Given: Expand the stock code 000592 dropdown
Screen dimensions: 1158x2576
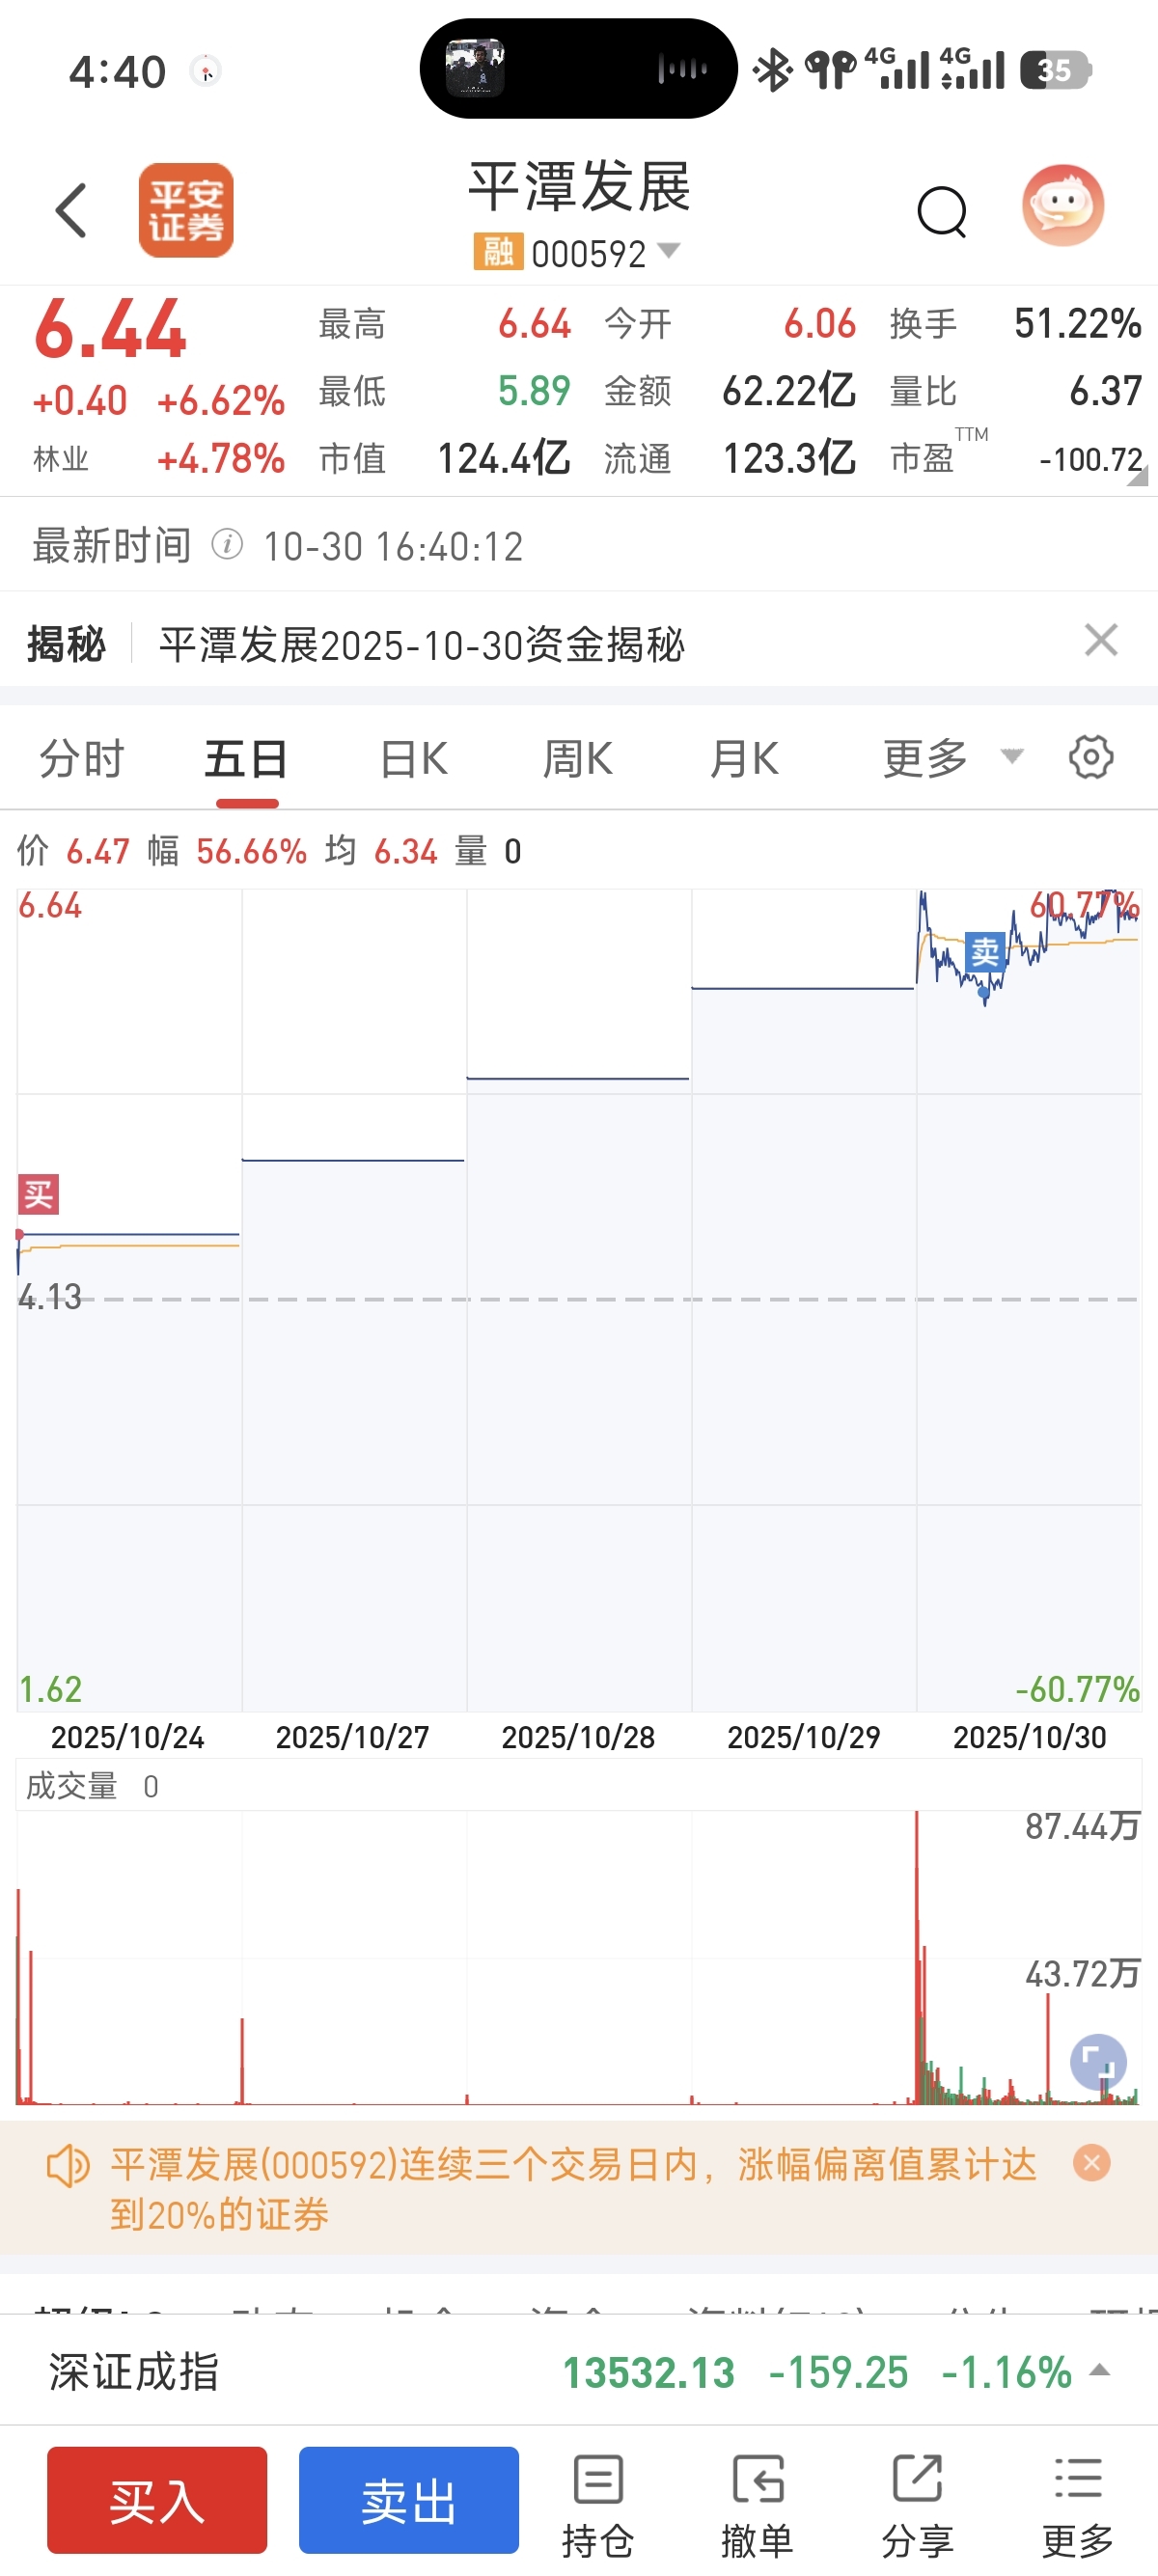Looking at the screenshot, I should click(668, 250).
